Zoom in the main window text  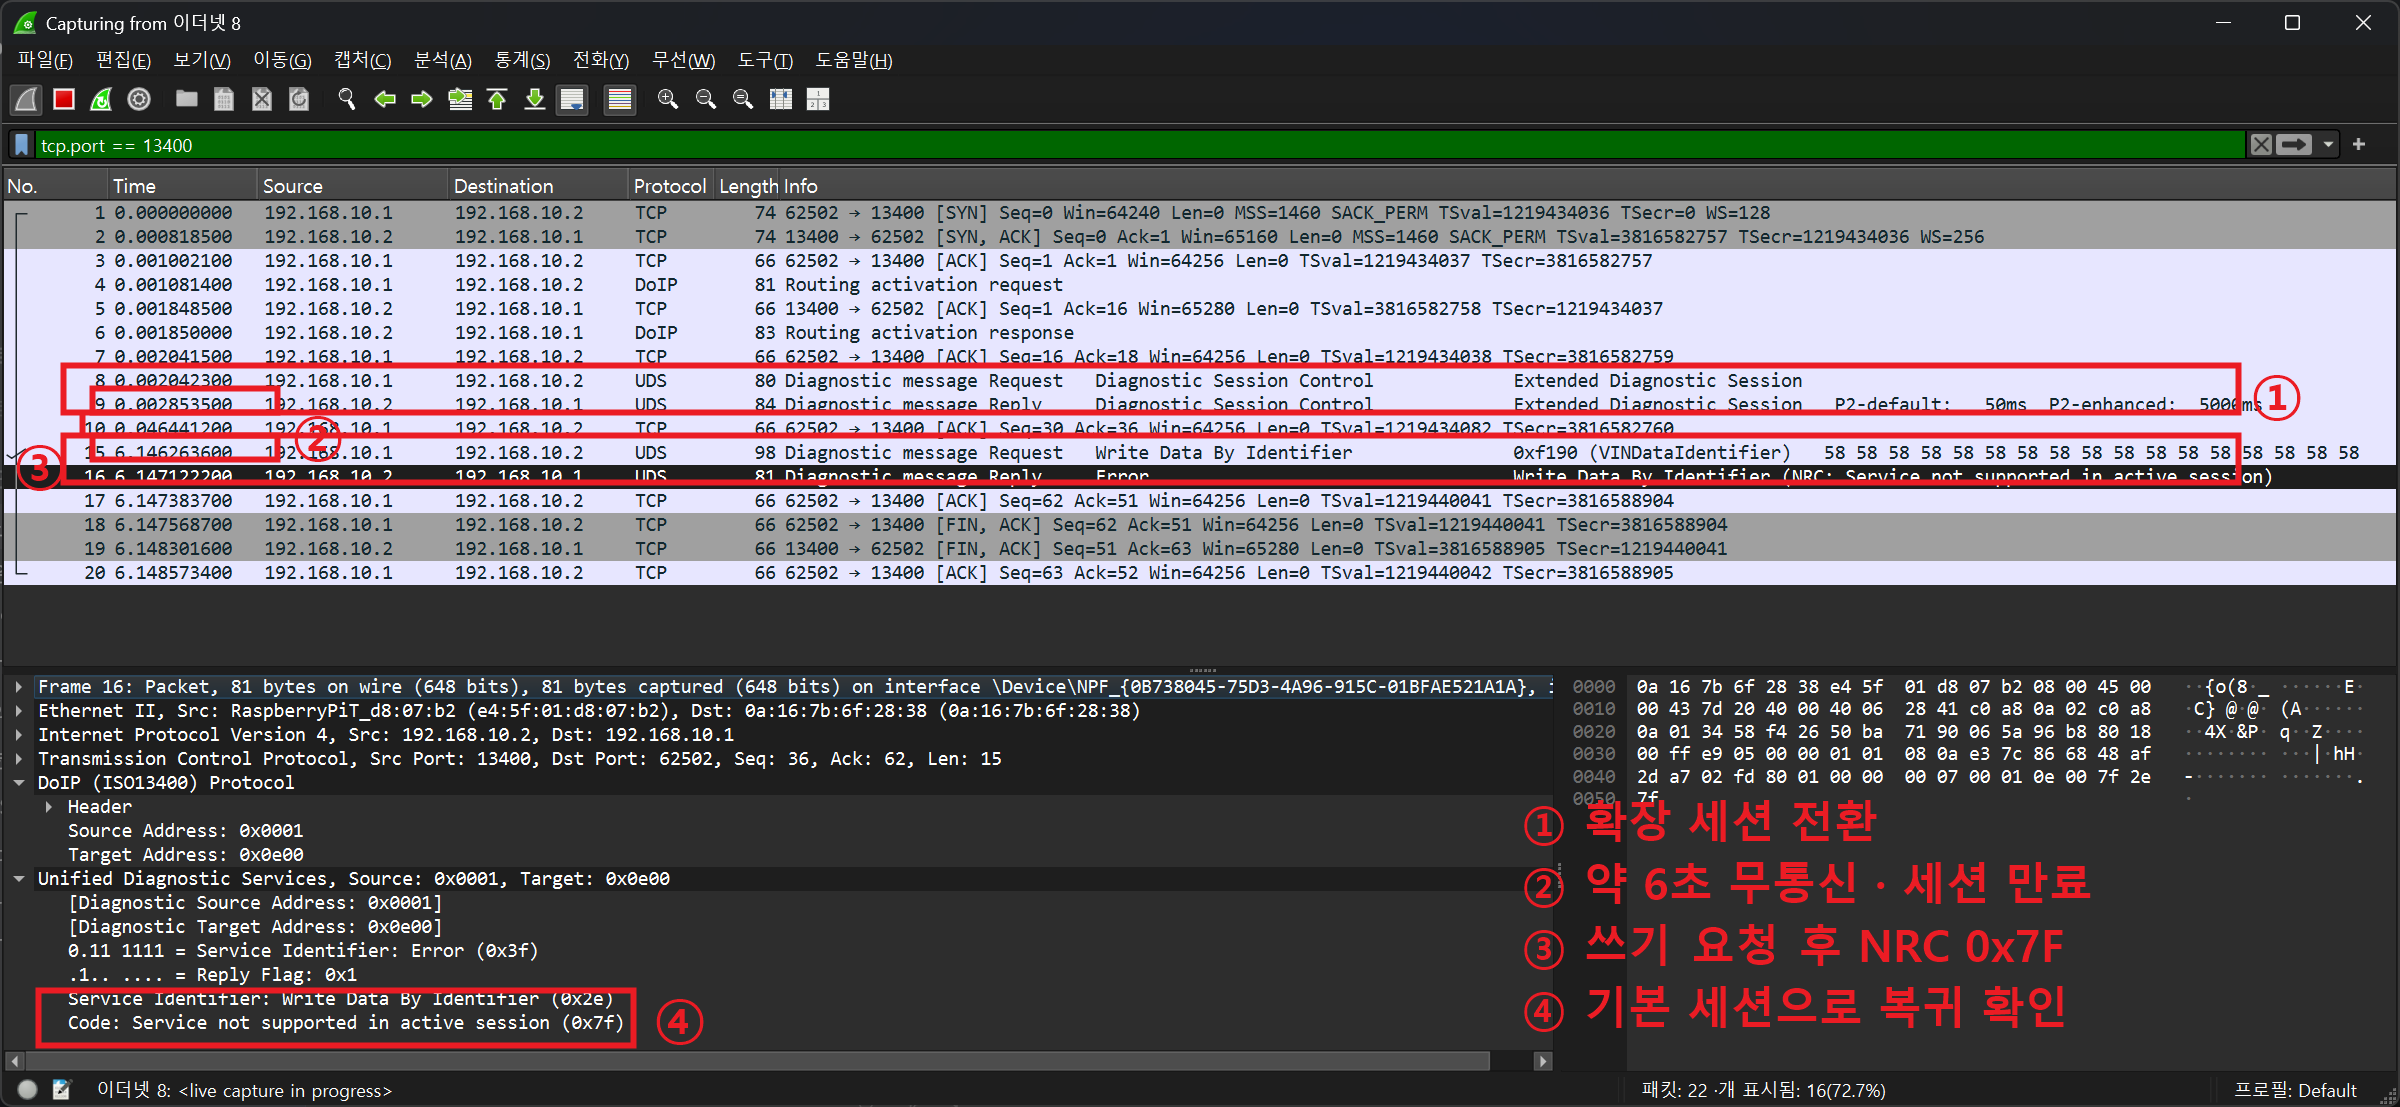click(667, 99)
